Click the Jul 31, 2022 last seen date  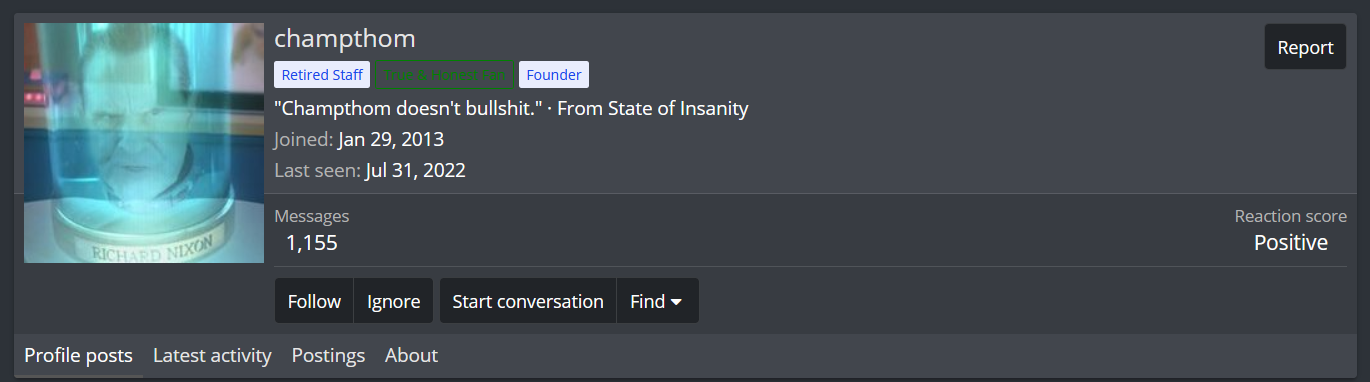[x=416, y=170]
